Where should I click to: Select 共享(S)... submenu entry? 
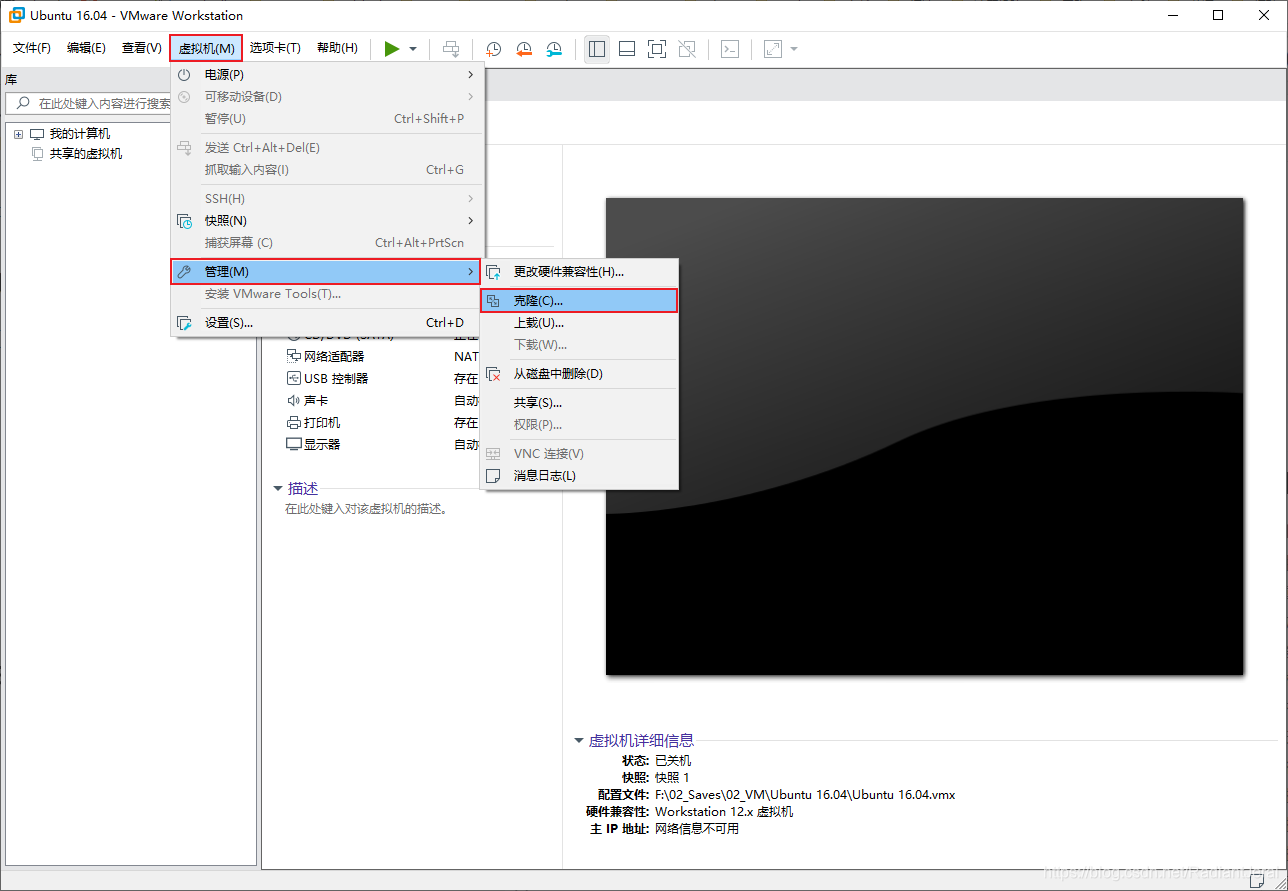pos(579,403)
